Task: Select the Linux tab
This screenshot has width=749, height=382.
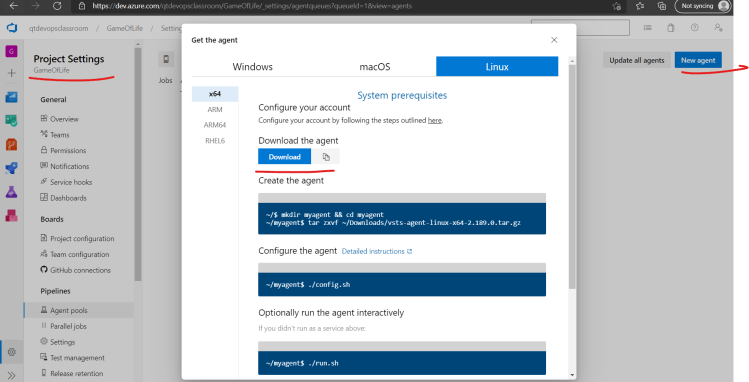Action: click(x=497, y=66)
